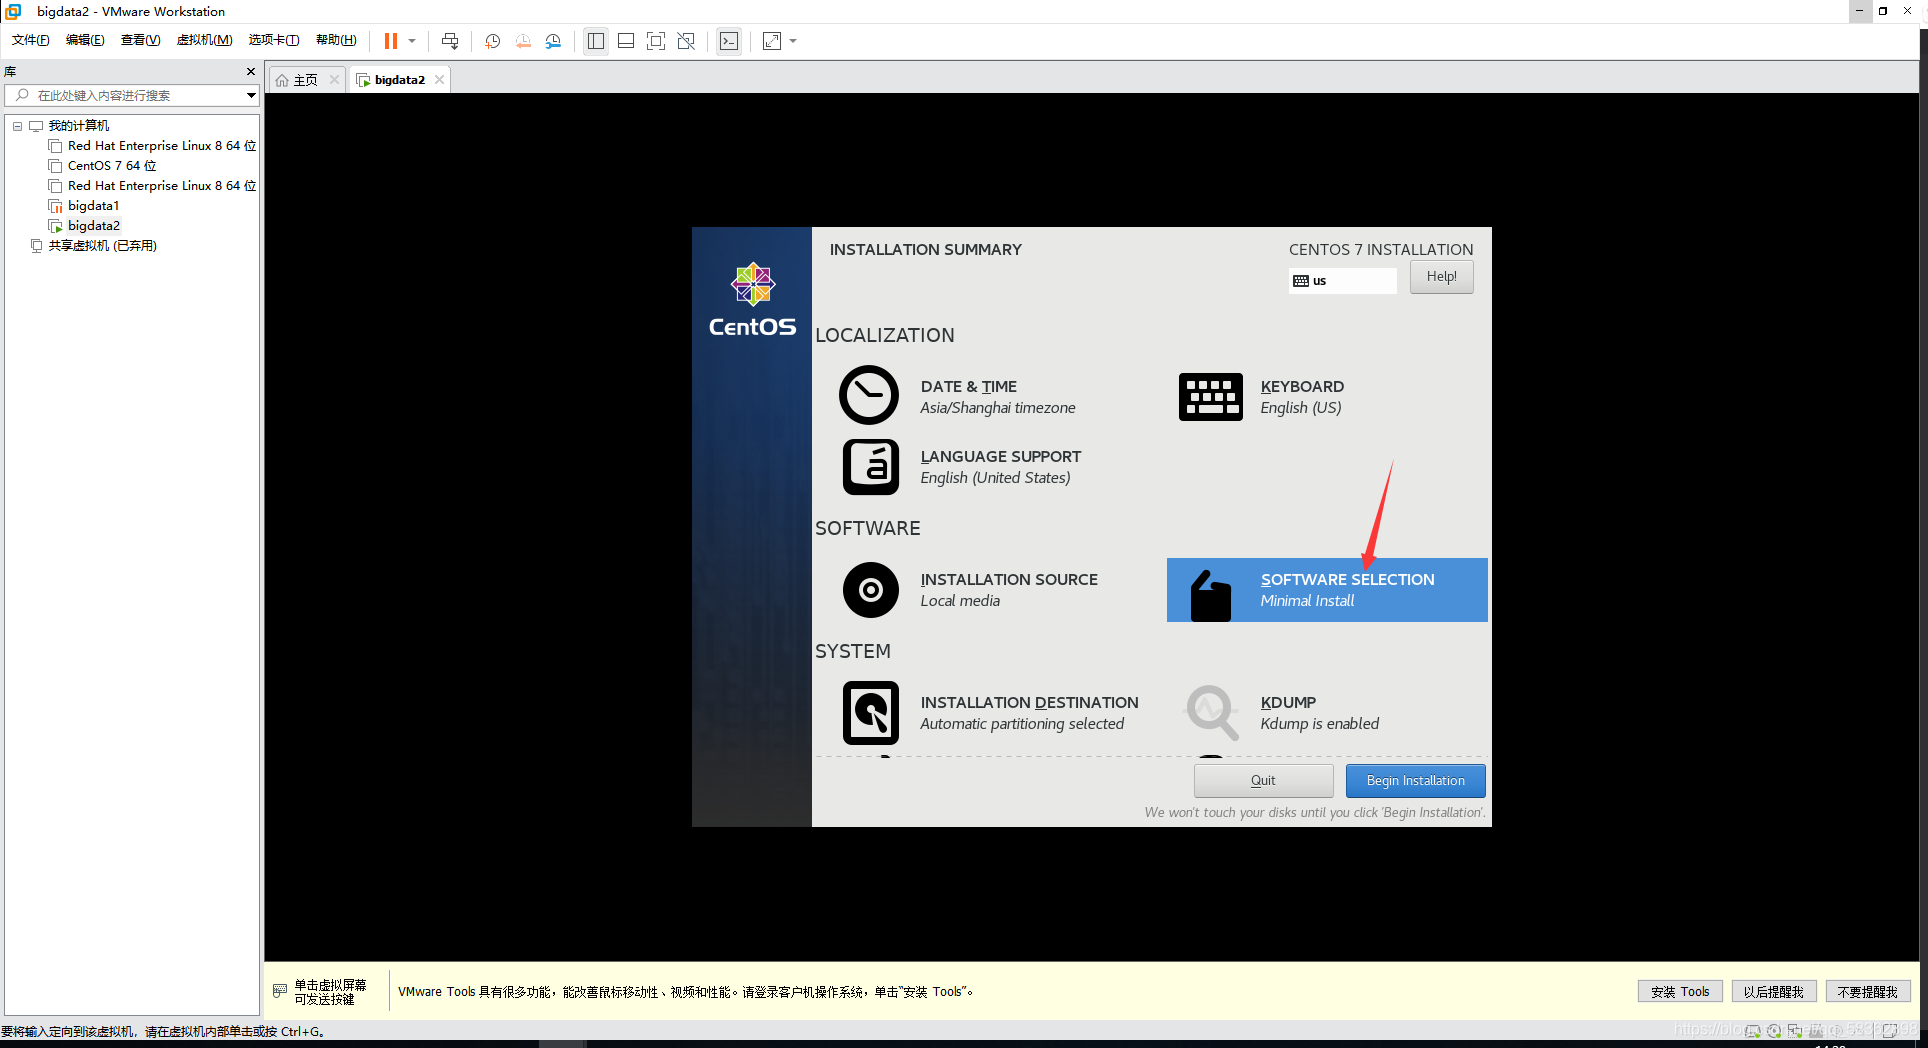Click the 以后提醒我 button
The height and width of the screenshot is (1048, 1928).
click(1773, 992)
